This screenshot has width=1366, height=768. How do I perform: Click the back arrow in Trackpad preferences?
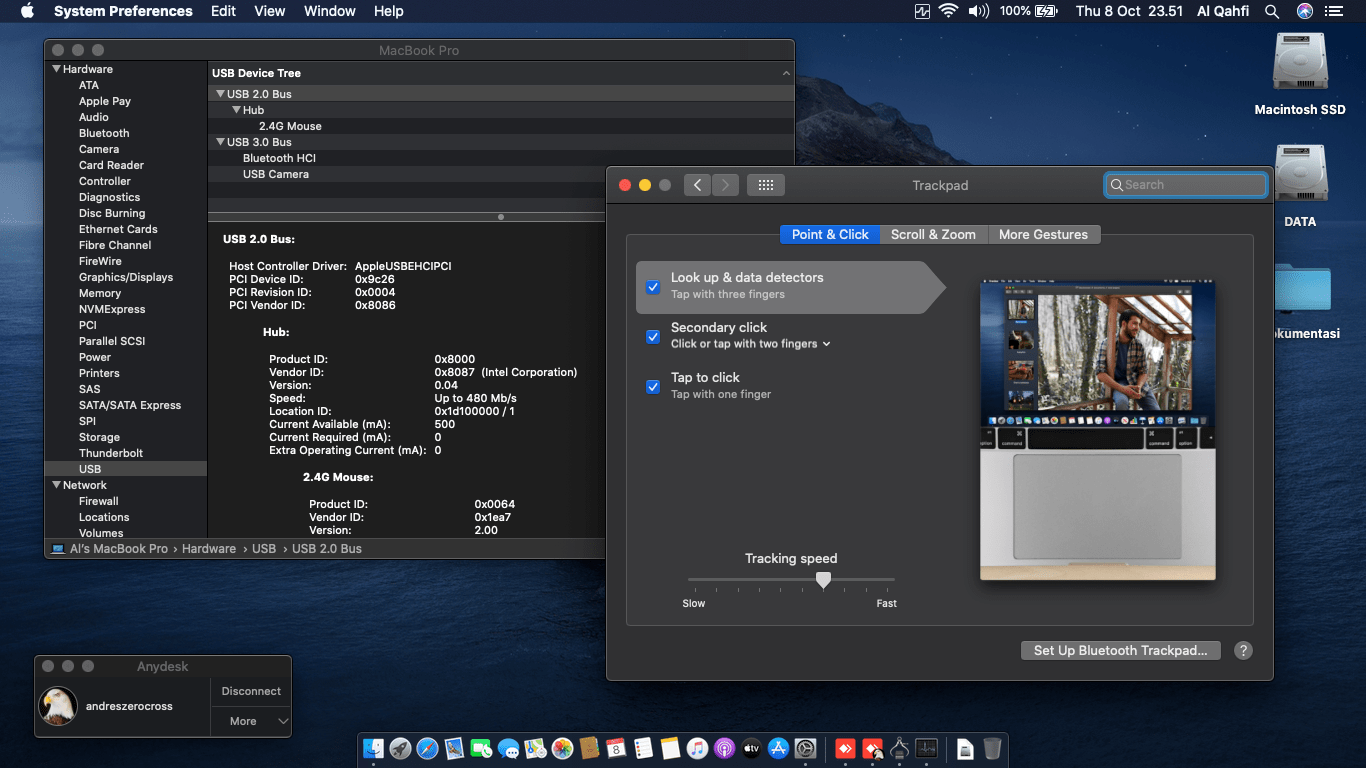(x=697, y=184)
